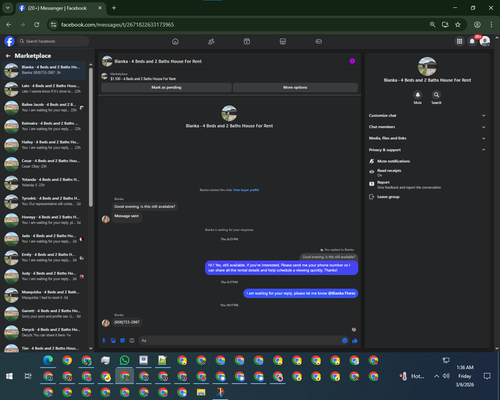Open the Facebook menu grid icon
This screenshot has height=400, width=500.
(459, 41)
